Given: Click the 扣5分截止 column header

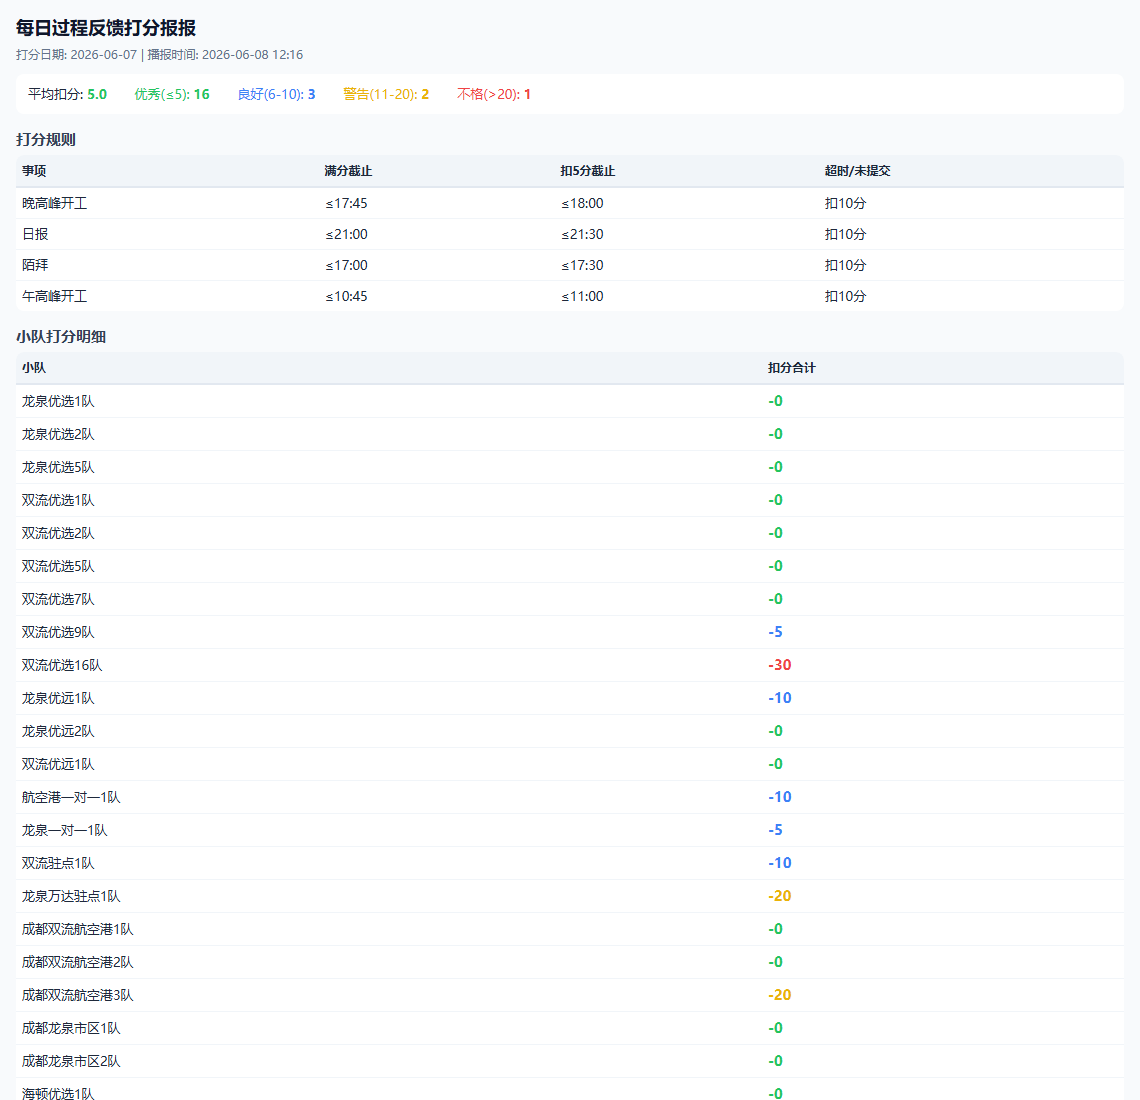Looking at the screenshot, I should 587,171.
